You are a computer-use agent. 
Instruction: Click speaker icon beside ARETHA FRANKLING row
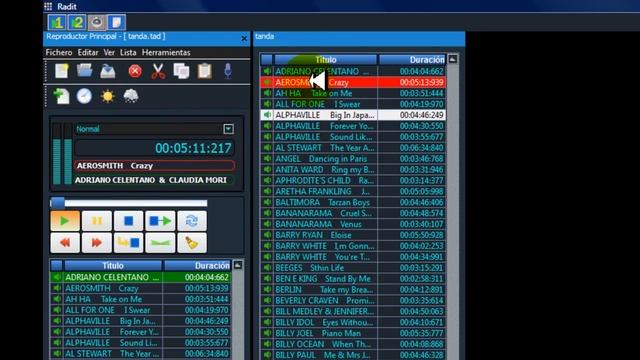(267, 191)
